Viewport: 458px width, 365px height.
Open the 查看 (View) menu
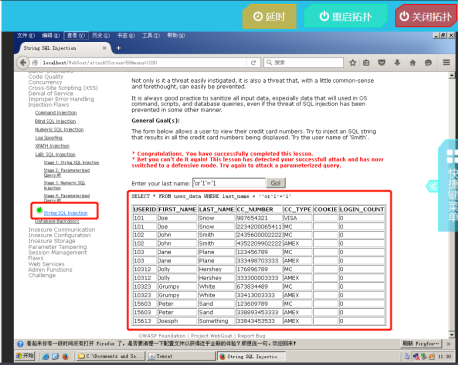click(76, 35)
